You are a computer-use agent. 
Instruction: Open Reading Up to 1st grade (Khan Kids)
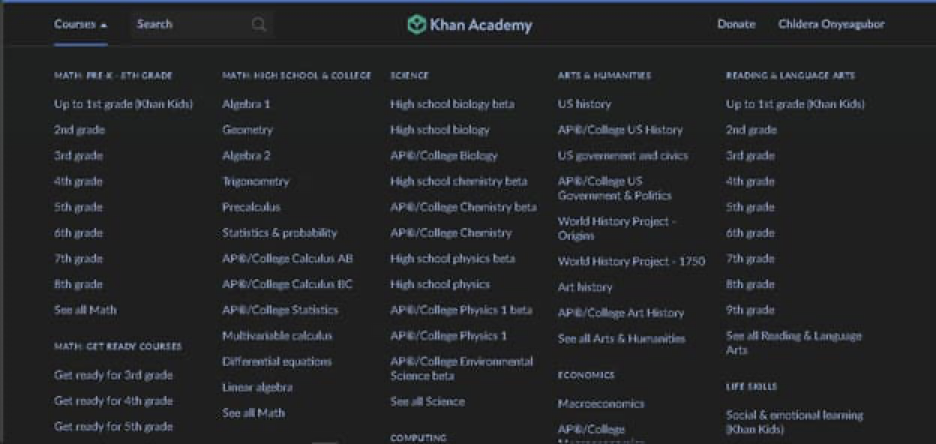click(x=795, y=104)
